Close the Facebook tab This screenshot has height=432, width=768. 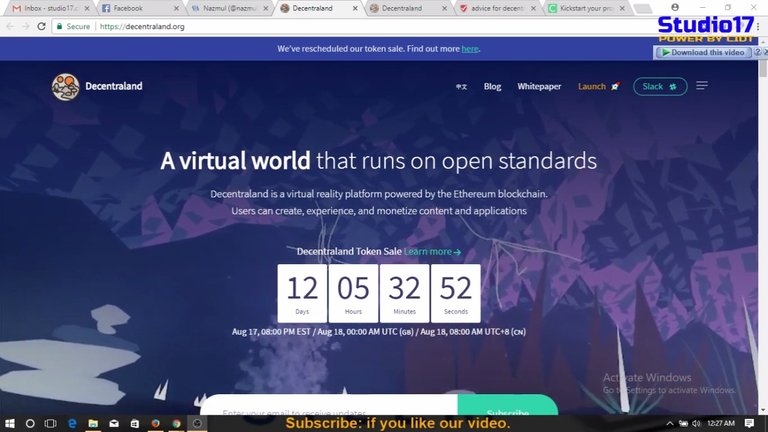click(176, 8)
